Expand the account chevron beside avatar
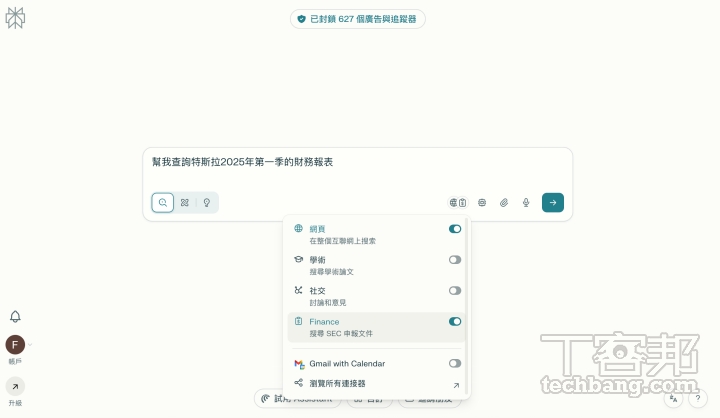 30,345
